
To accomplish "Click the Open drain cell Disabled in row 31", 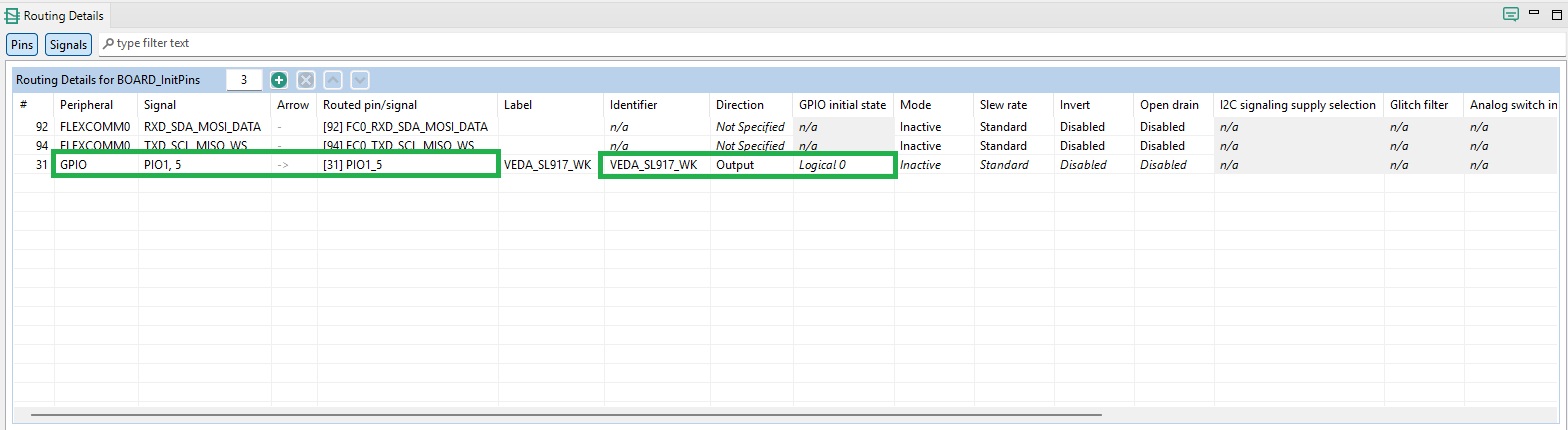I will tap(1174, 165).
